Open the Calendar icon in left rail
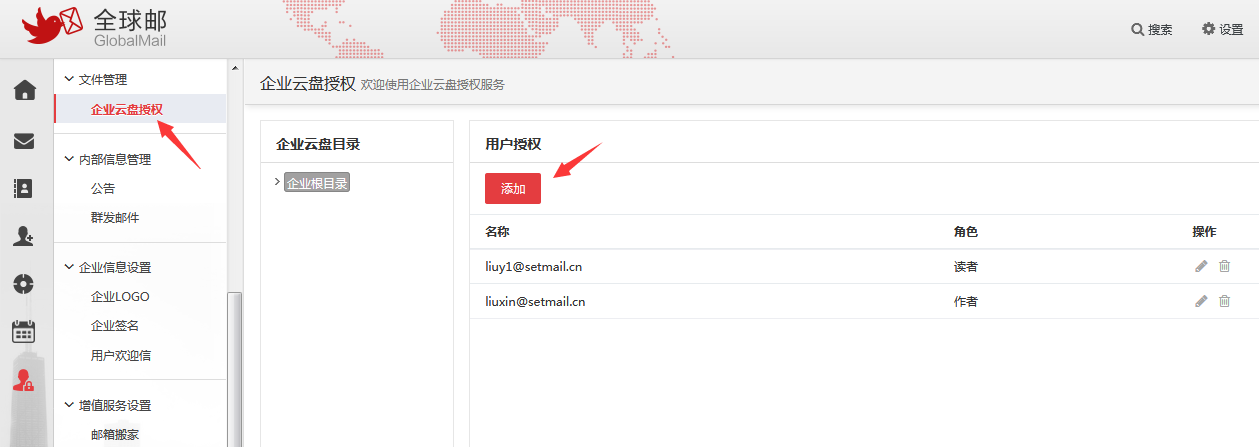Viewport: 1259px width, 447px height. 24,331
